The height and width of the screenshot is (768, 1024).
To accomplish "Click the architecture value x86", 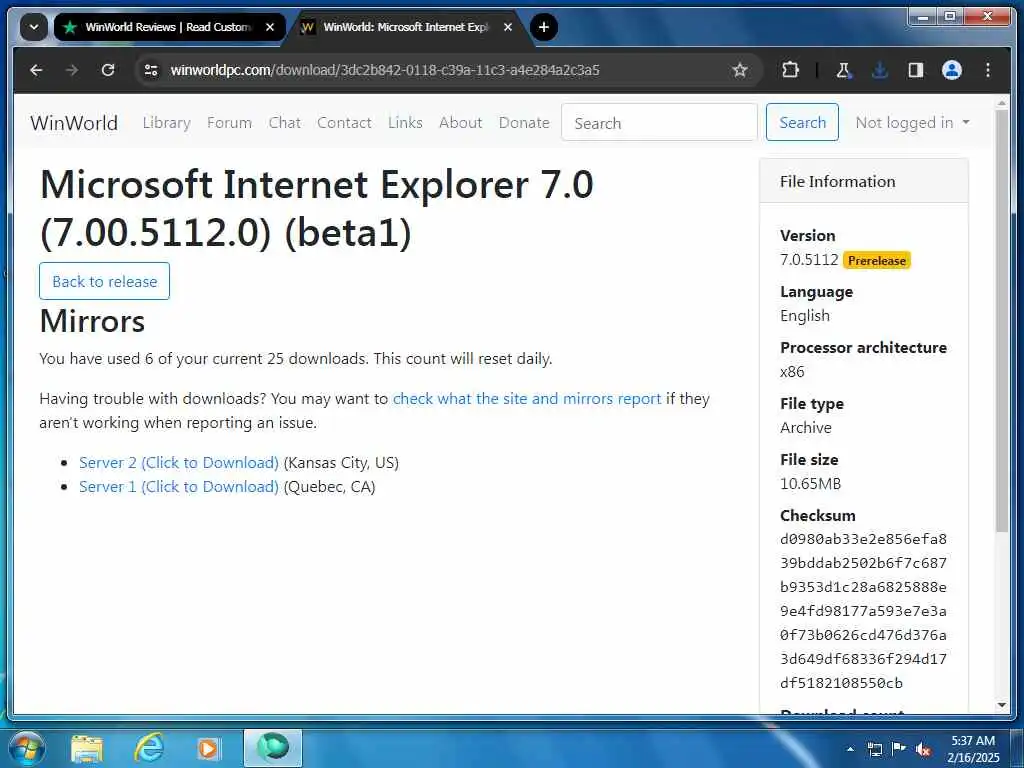I will 792,372.
